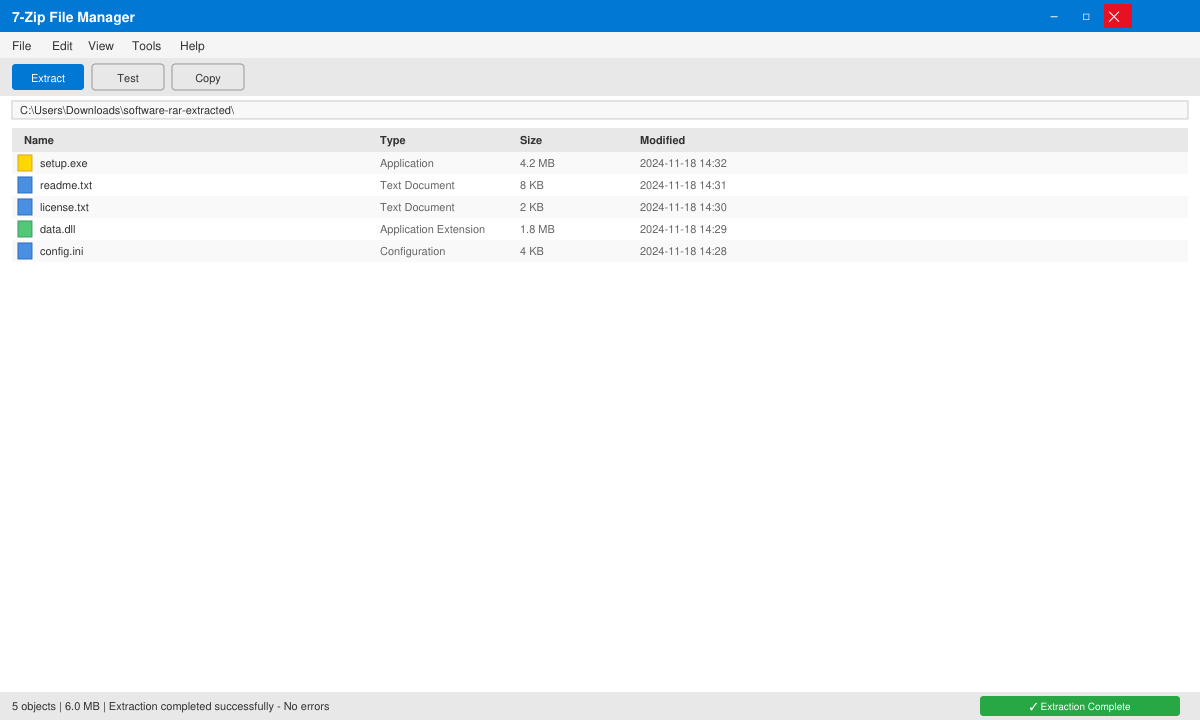The height and width of the screenshot is (720, 1200).
Task: Open the File menu
Action: (x=22, y=46)
